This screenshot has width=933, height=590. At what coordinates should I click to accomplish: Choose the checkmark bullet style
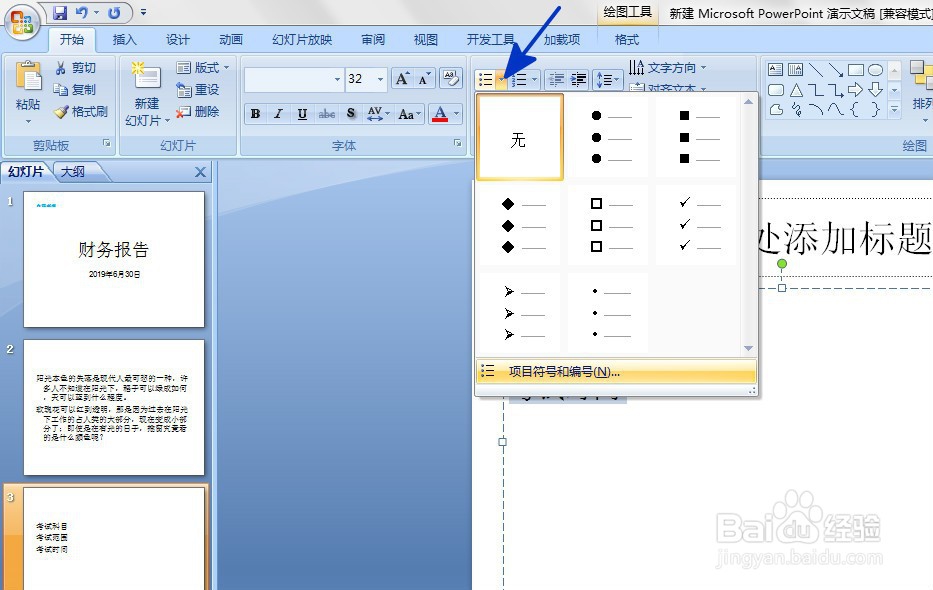[x=696, y=225]
